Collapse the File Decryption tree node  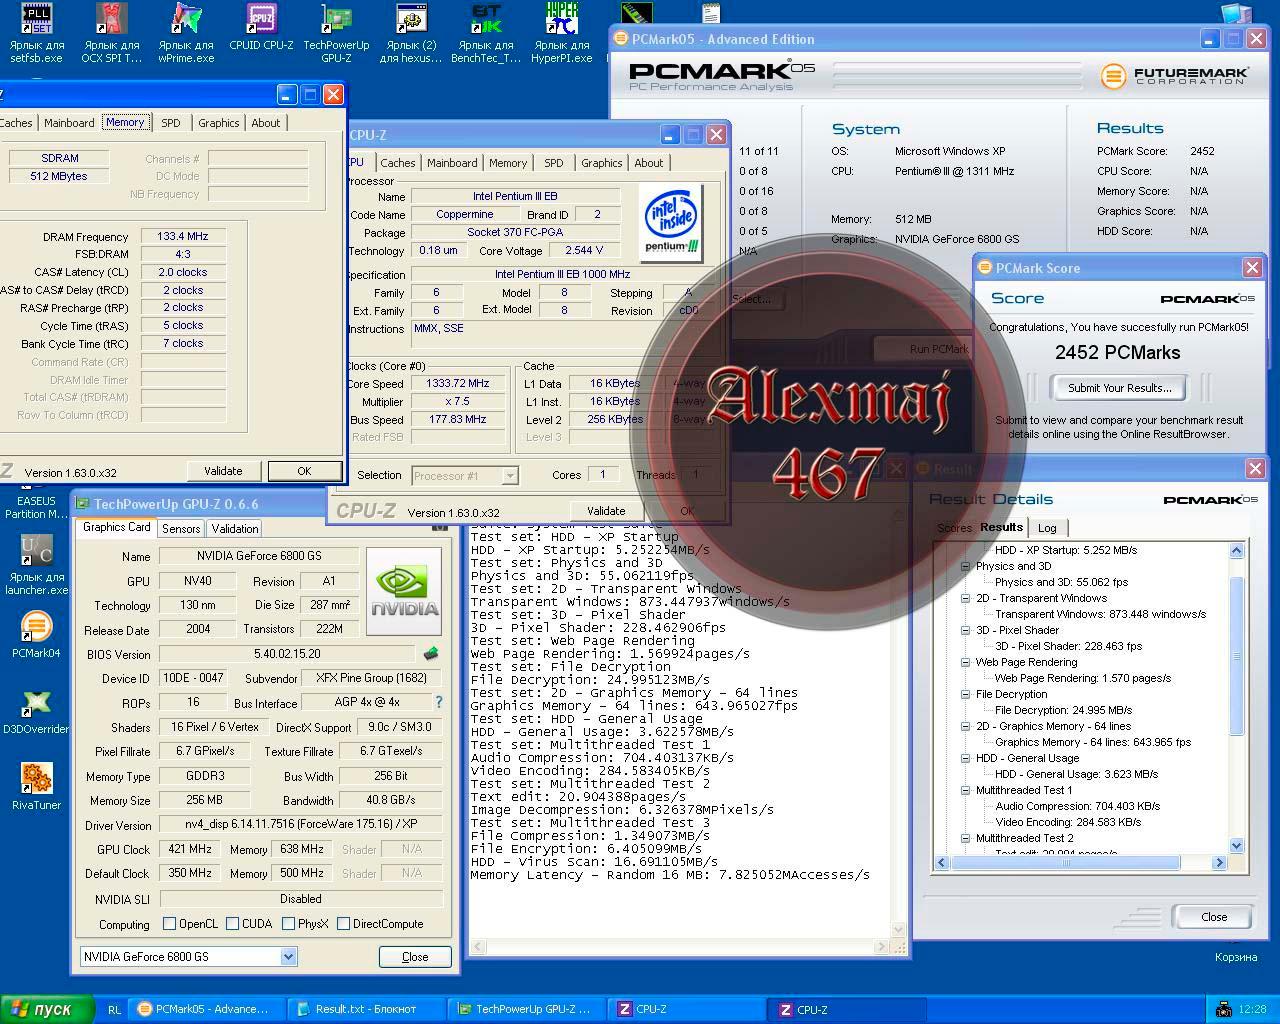(x=966, y=694)
